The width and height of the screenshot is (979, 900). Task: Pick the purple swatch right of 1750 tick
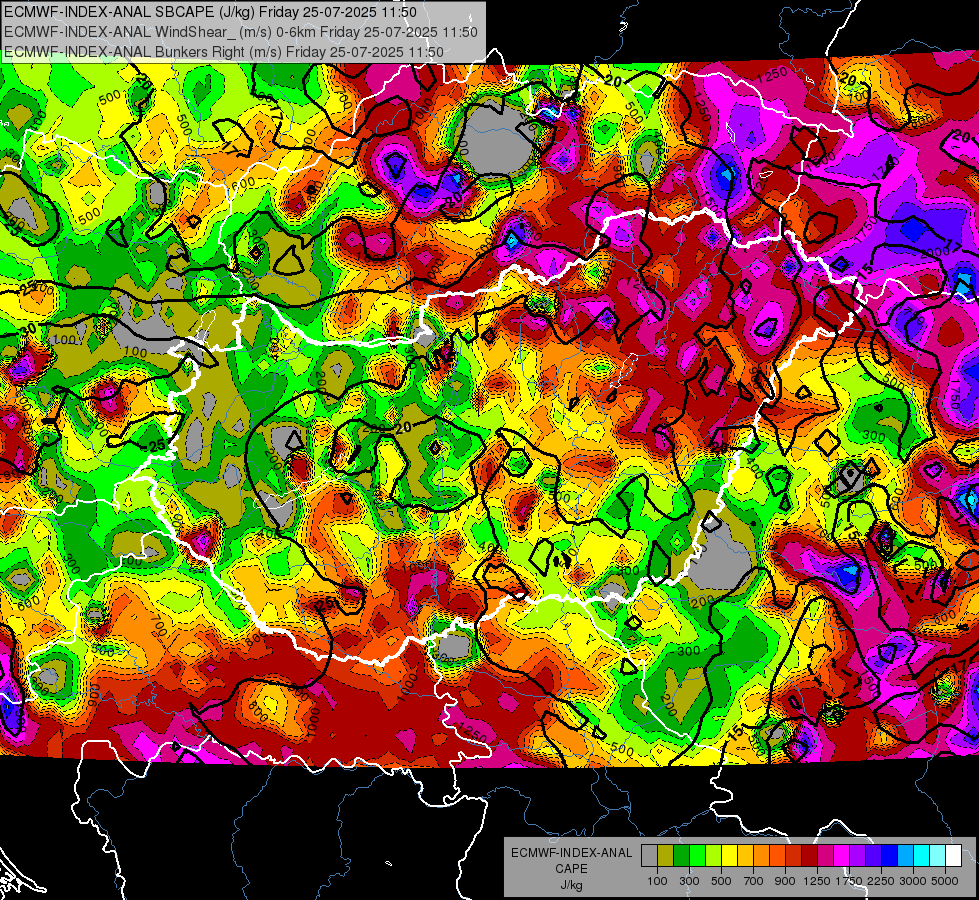pos(858,856)
